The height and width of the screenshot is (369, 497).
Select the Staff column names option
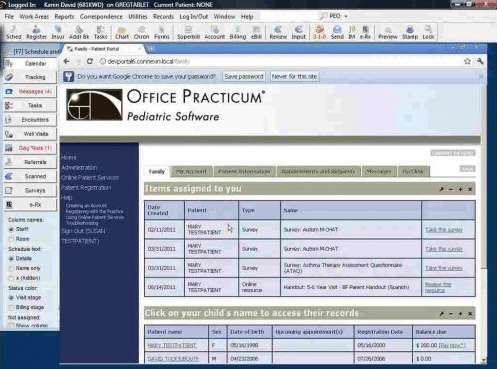tap(11, 229)
